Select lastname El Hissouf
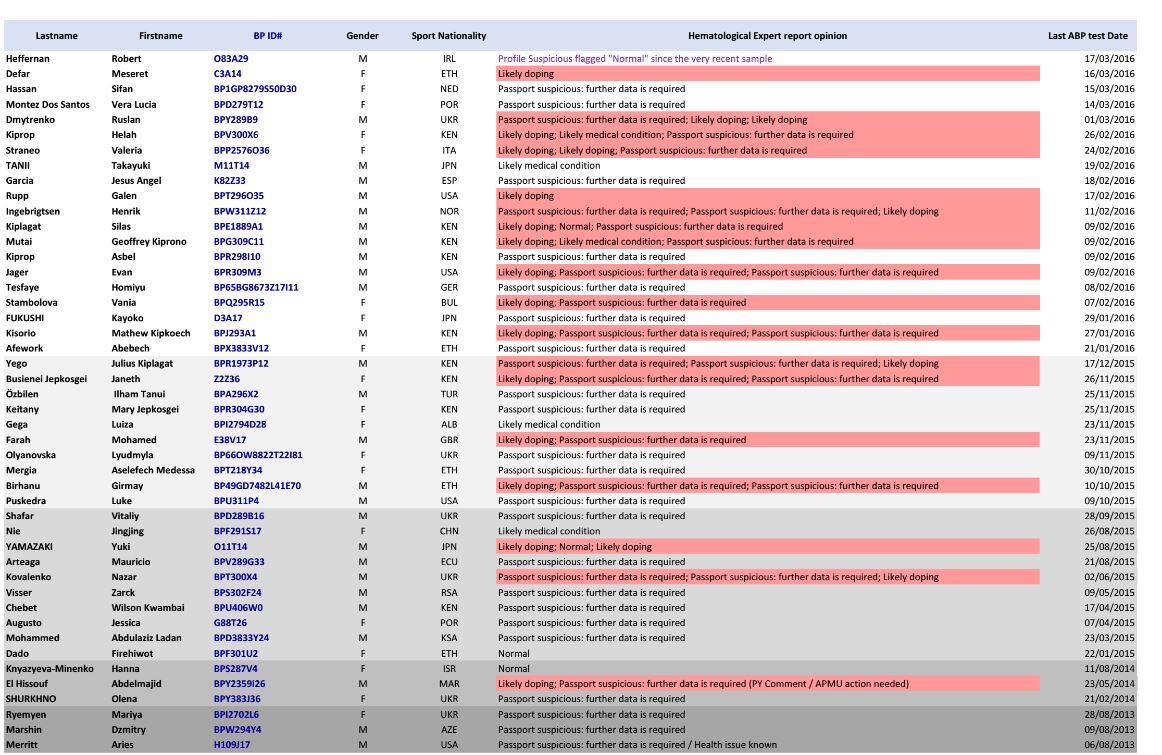This screenshot has width=1162, height=755. [x=27, y=684]
